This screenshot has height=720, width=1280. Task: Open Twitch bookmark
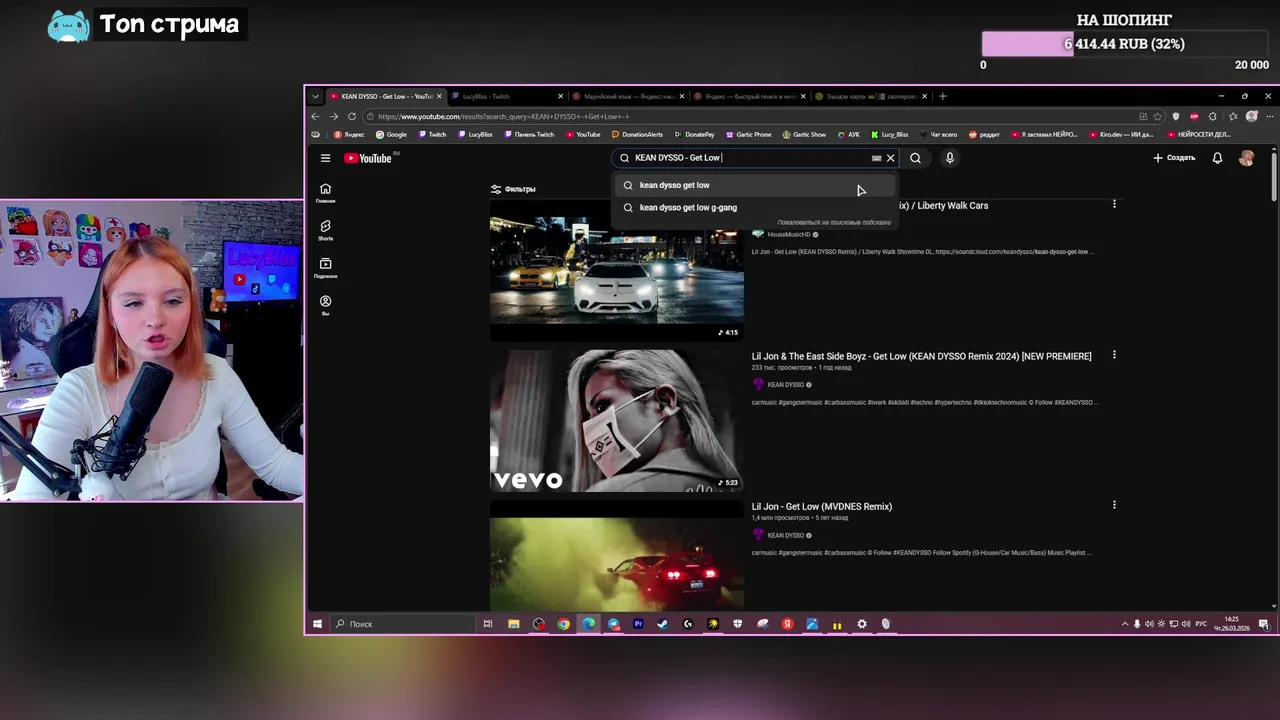[x=432, y=134]
